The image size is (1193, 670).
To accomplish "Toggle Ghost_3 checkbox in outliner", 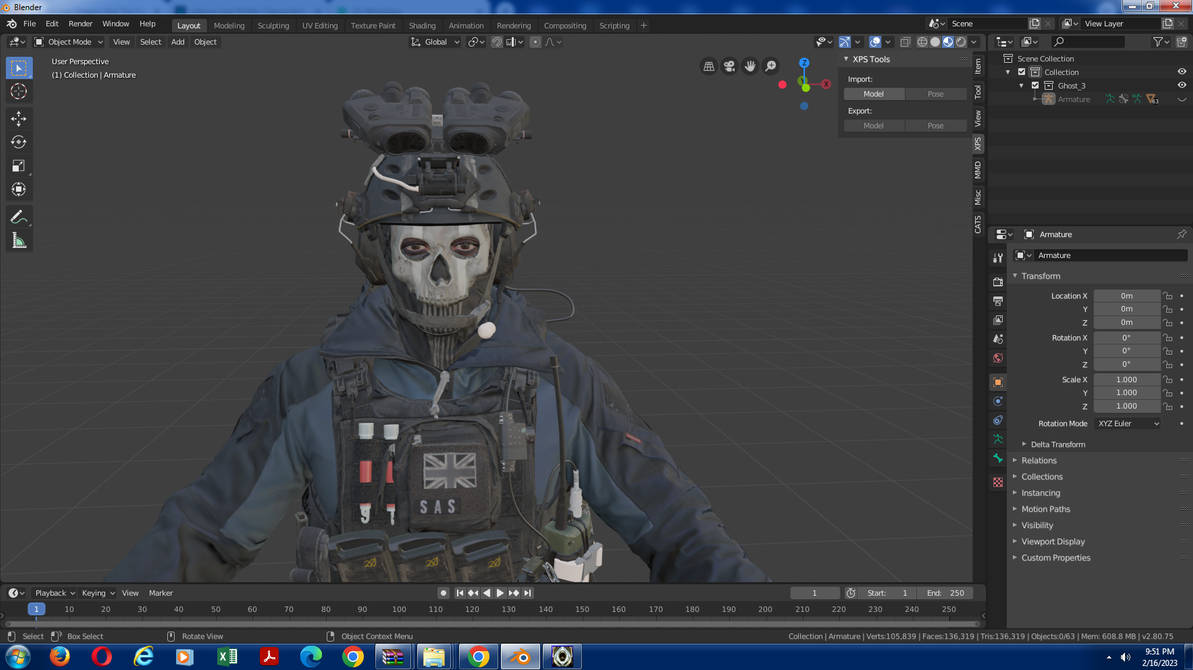I will pyautogui.click(x=1035, y=86).
